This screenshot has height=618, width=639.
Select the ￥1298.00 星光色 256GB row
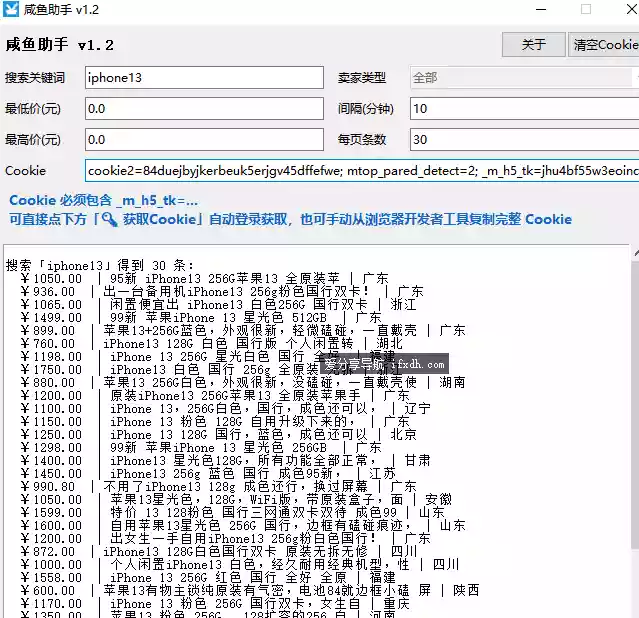(201, 448)
